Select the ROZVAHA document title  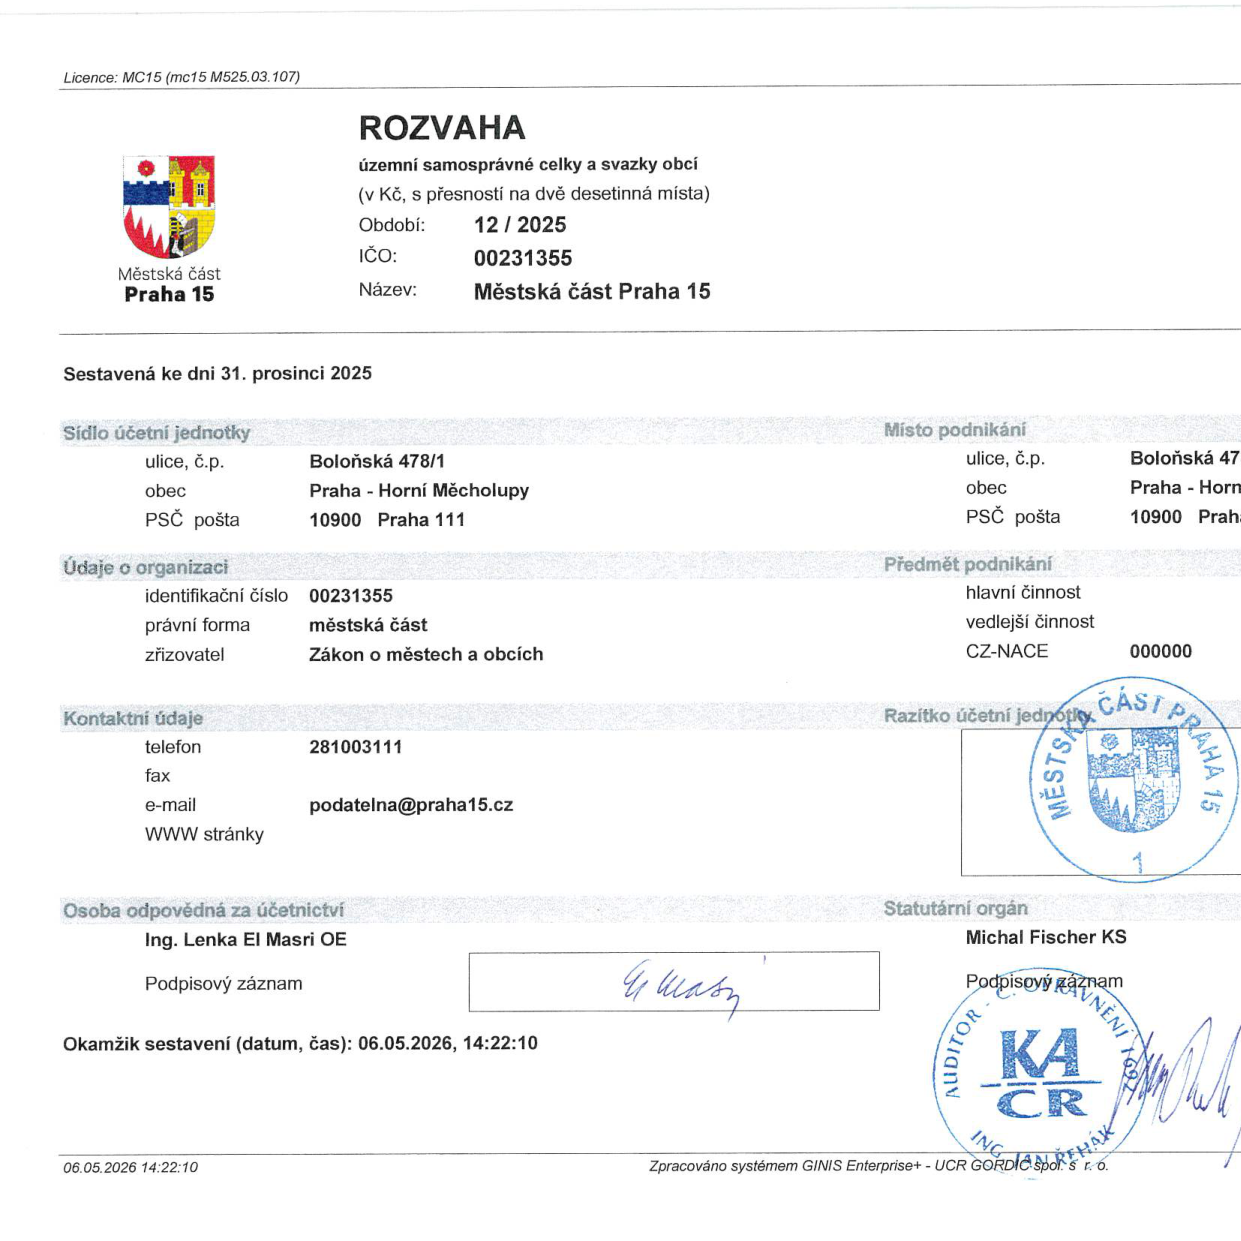(442, 128)
